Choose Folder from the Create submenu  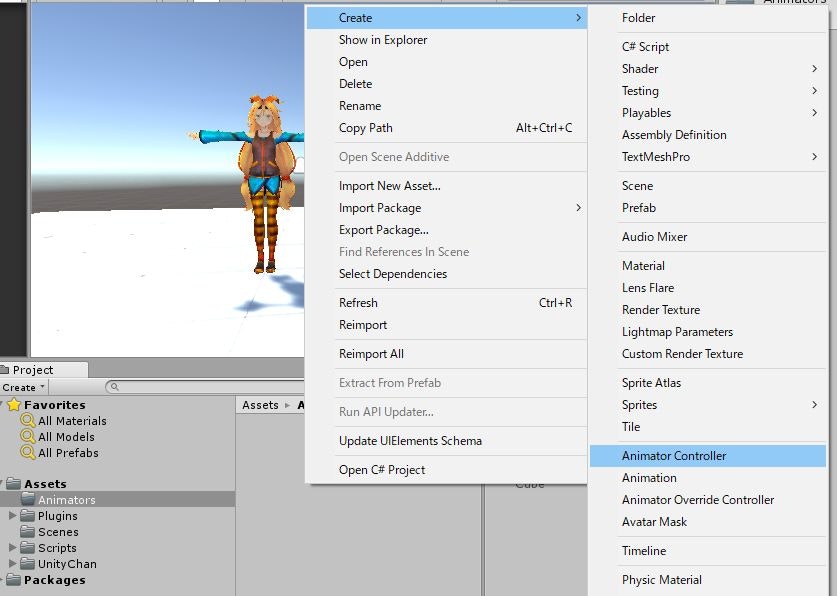pos(708,18)
